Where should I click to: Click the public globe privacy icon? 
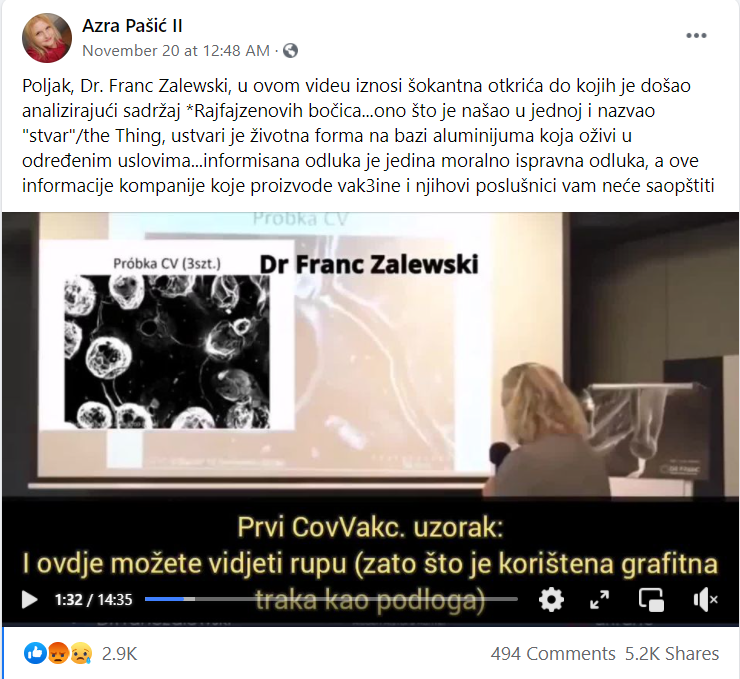pyautogui.click(x=290, y=50)
